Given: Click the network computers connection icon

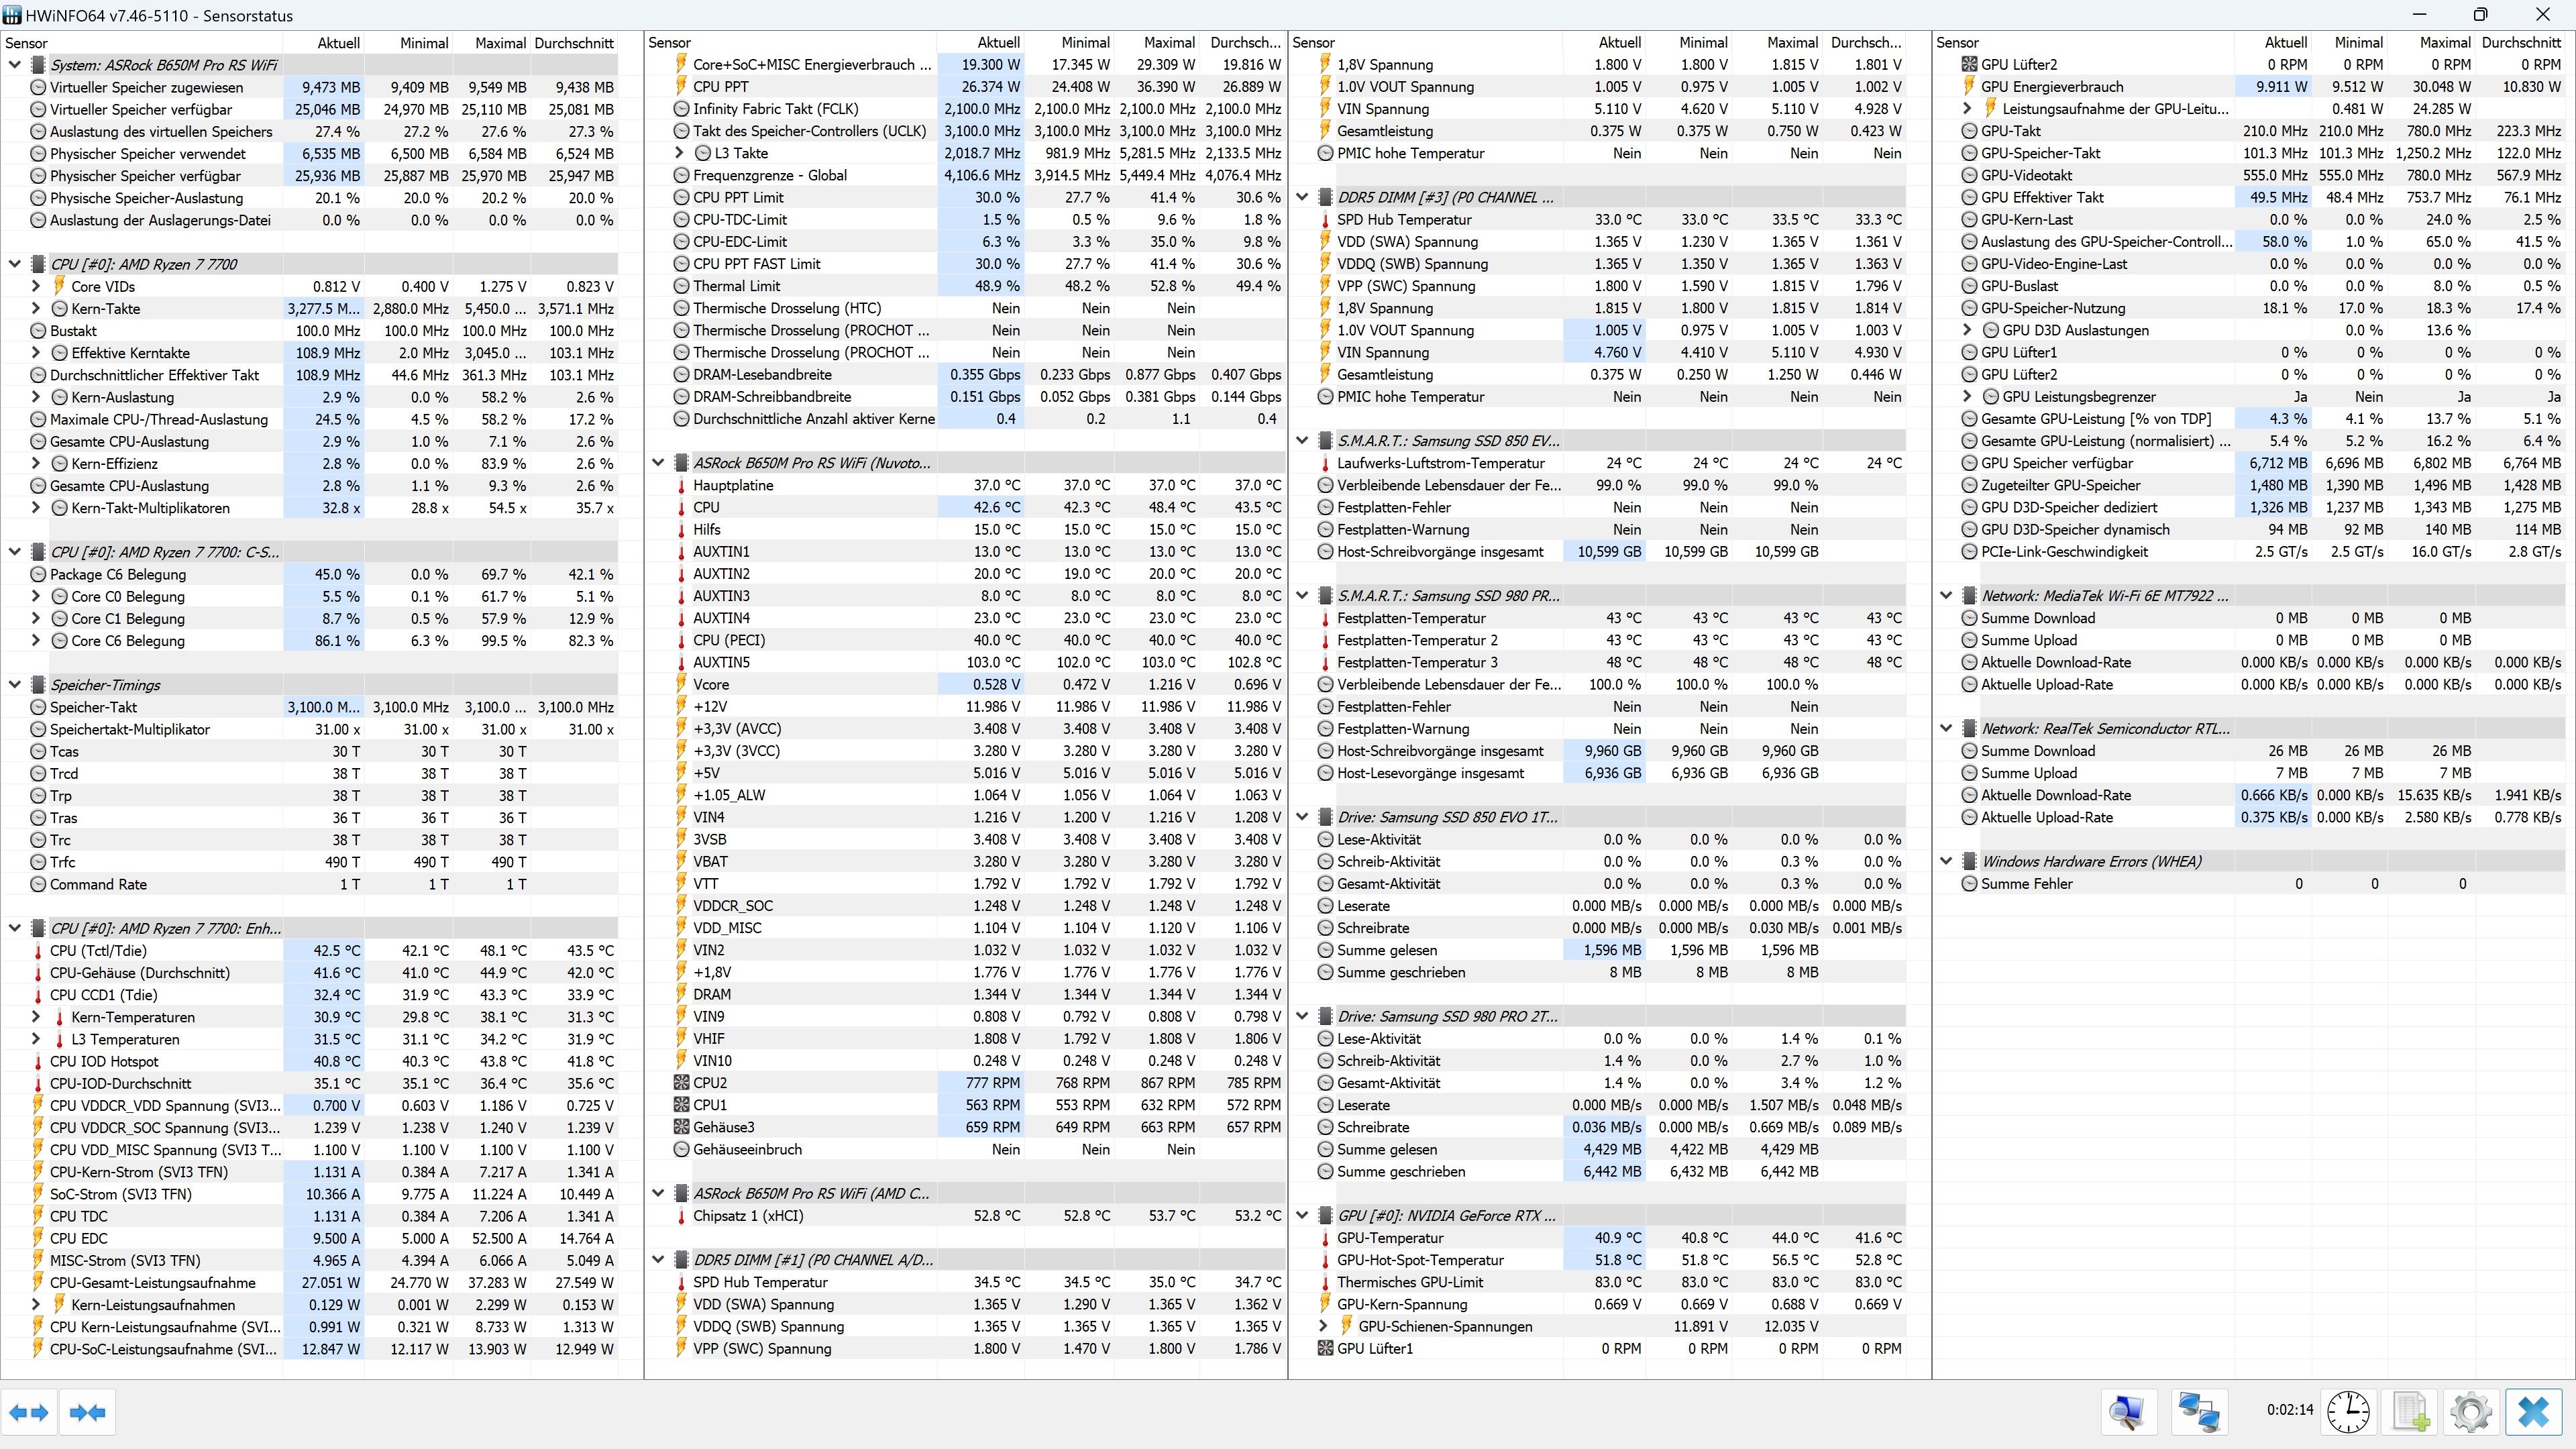Looking at the screenshot, I should point(2199,1412).
